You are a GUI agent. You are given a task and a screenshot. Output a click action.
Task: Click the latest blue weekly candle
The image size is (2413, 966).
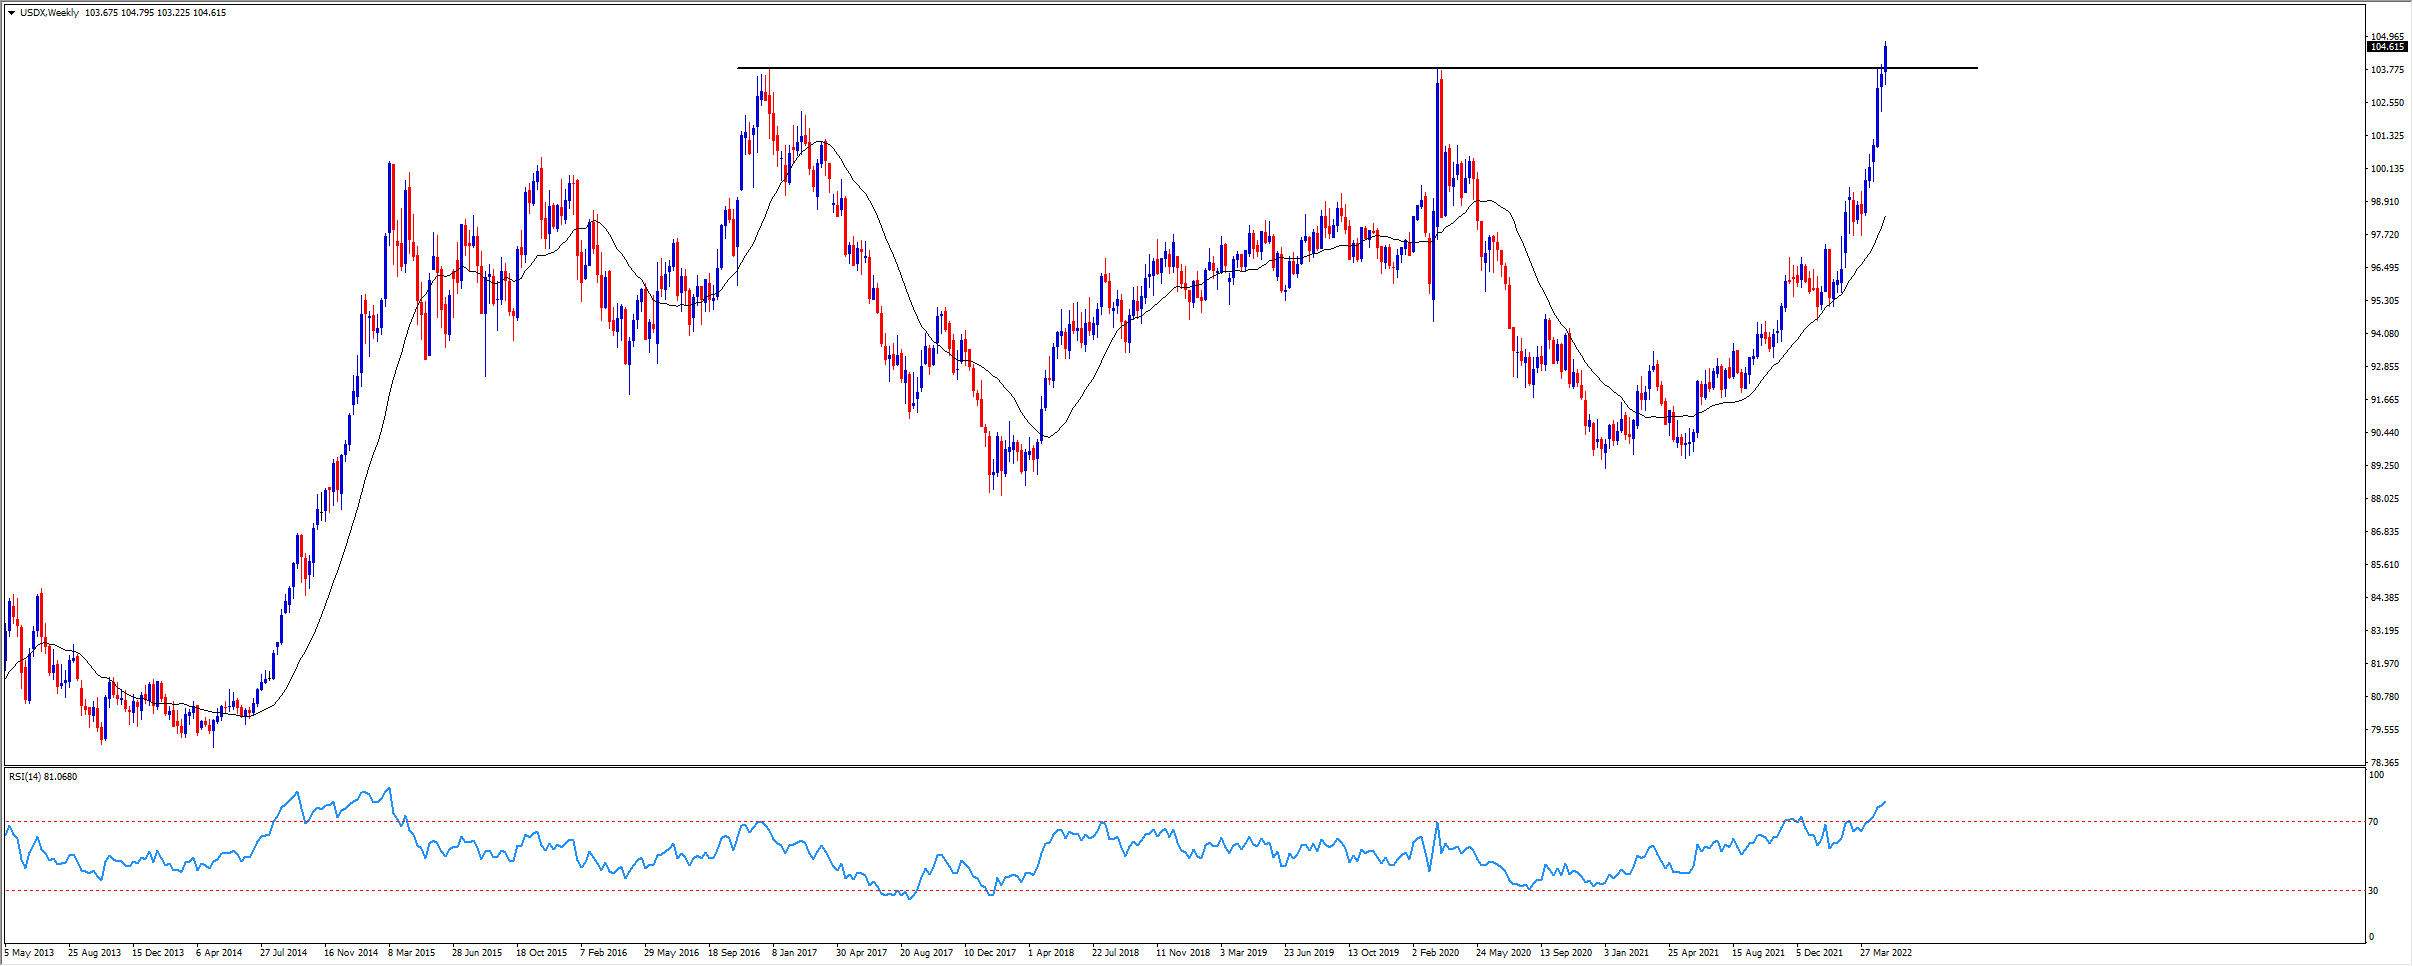coord(1885,55)
